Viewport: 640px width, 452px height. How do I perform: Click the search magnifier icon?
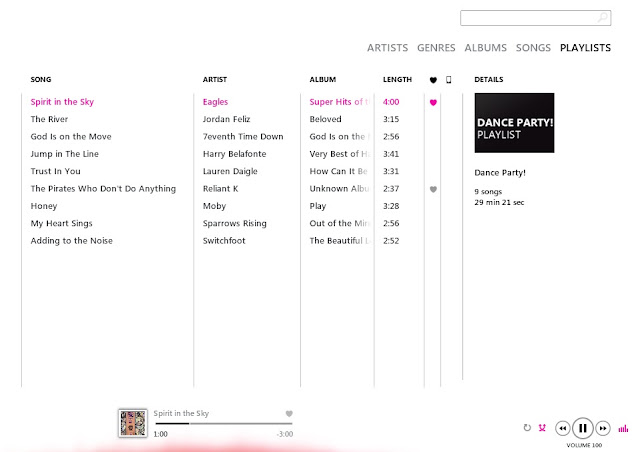tap(602, 18)
